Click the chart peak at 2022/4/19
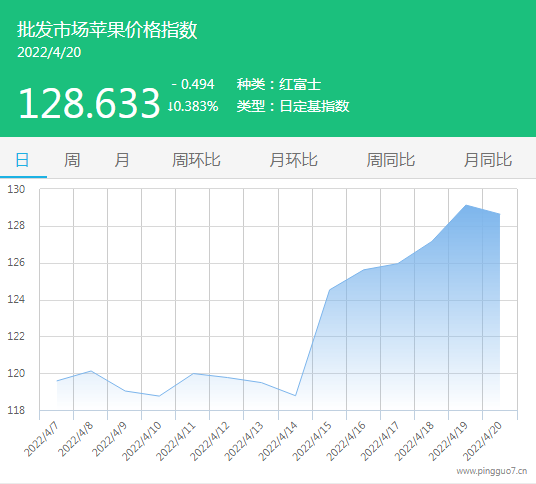 pos(466,205)
